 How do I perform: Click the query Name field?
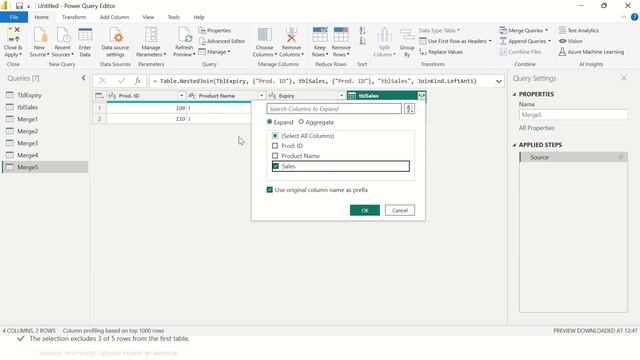(x=573, y=115)
